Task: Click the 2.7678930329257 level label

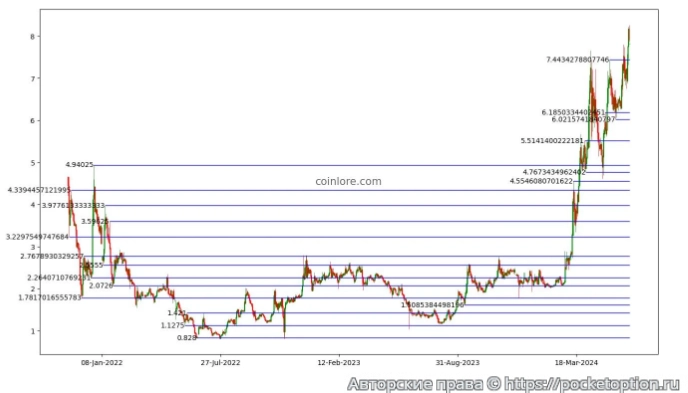Action: (52, 256)
